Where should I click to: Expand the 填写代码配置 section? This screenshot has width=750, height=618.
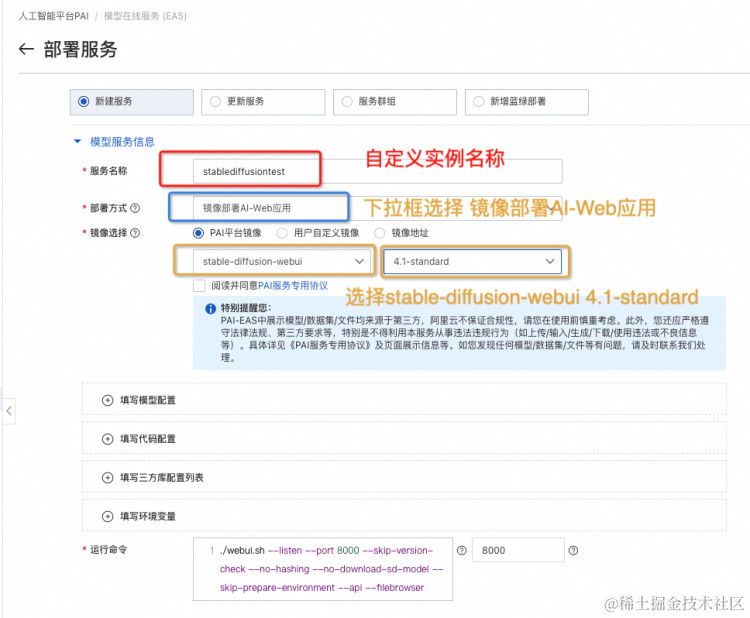(404, 438)
